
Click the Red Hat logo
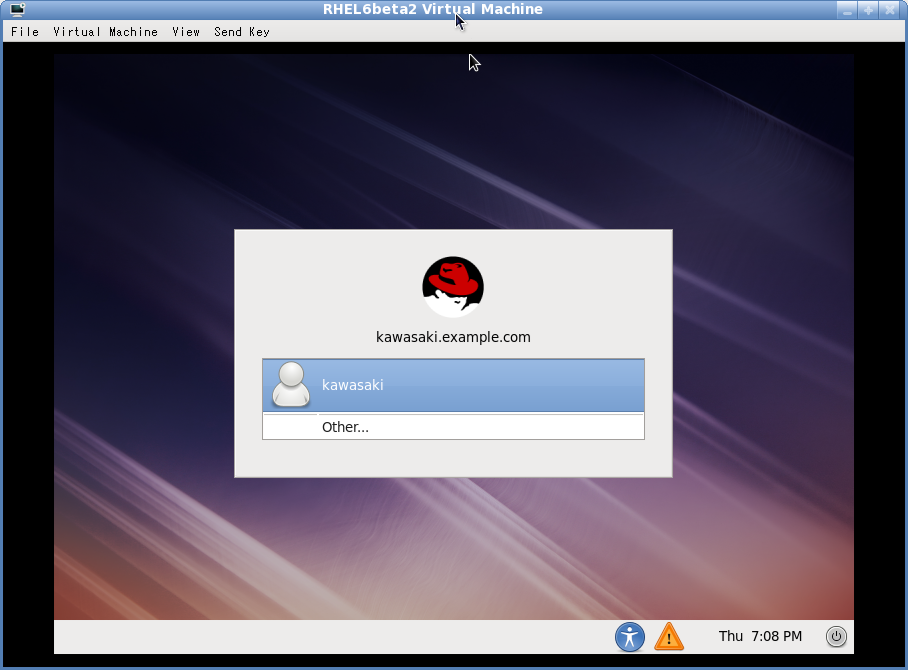click(453, 287)
